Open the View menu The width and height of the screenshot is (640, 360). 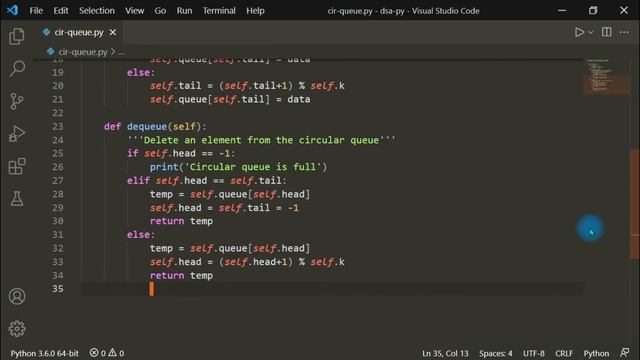[x=134, y=11]
